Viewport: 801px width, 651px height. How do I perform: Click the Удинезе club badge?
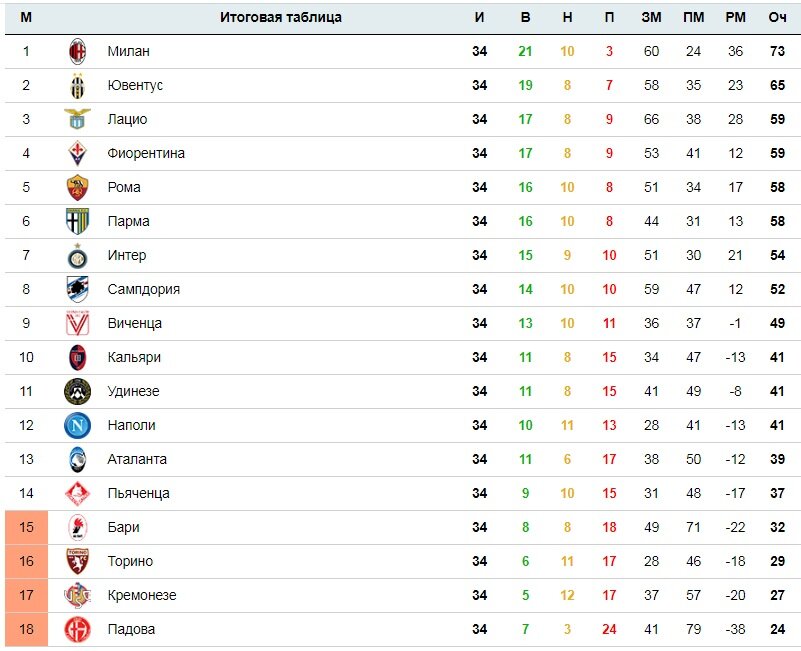(77, 391)
